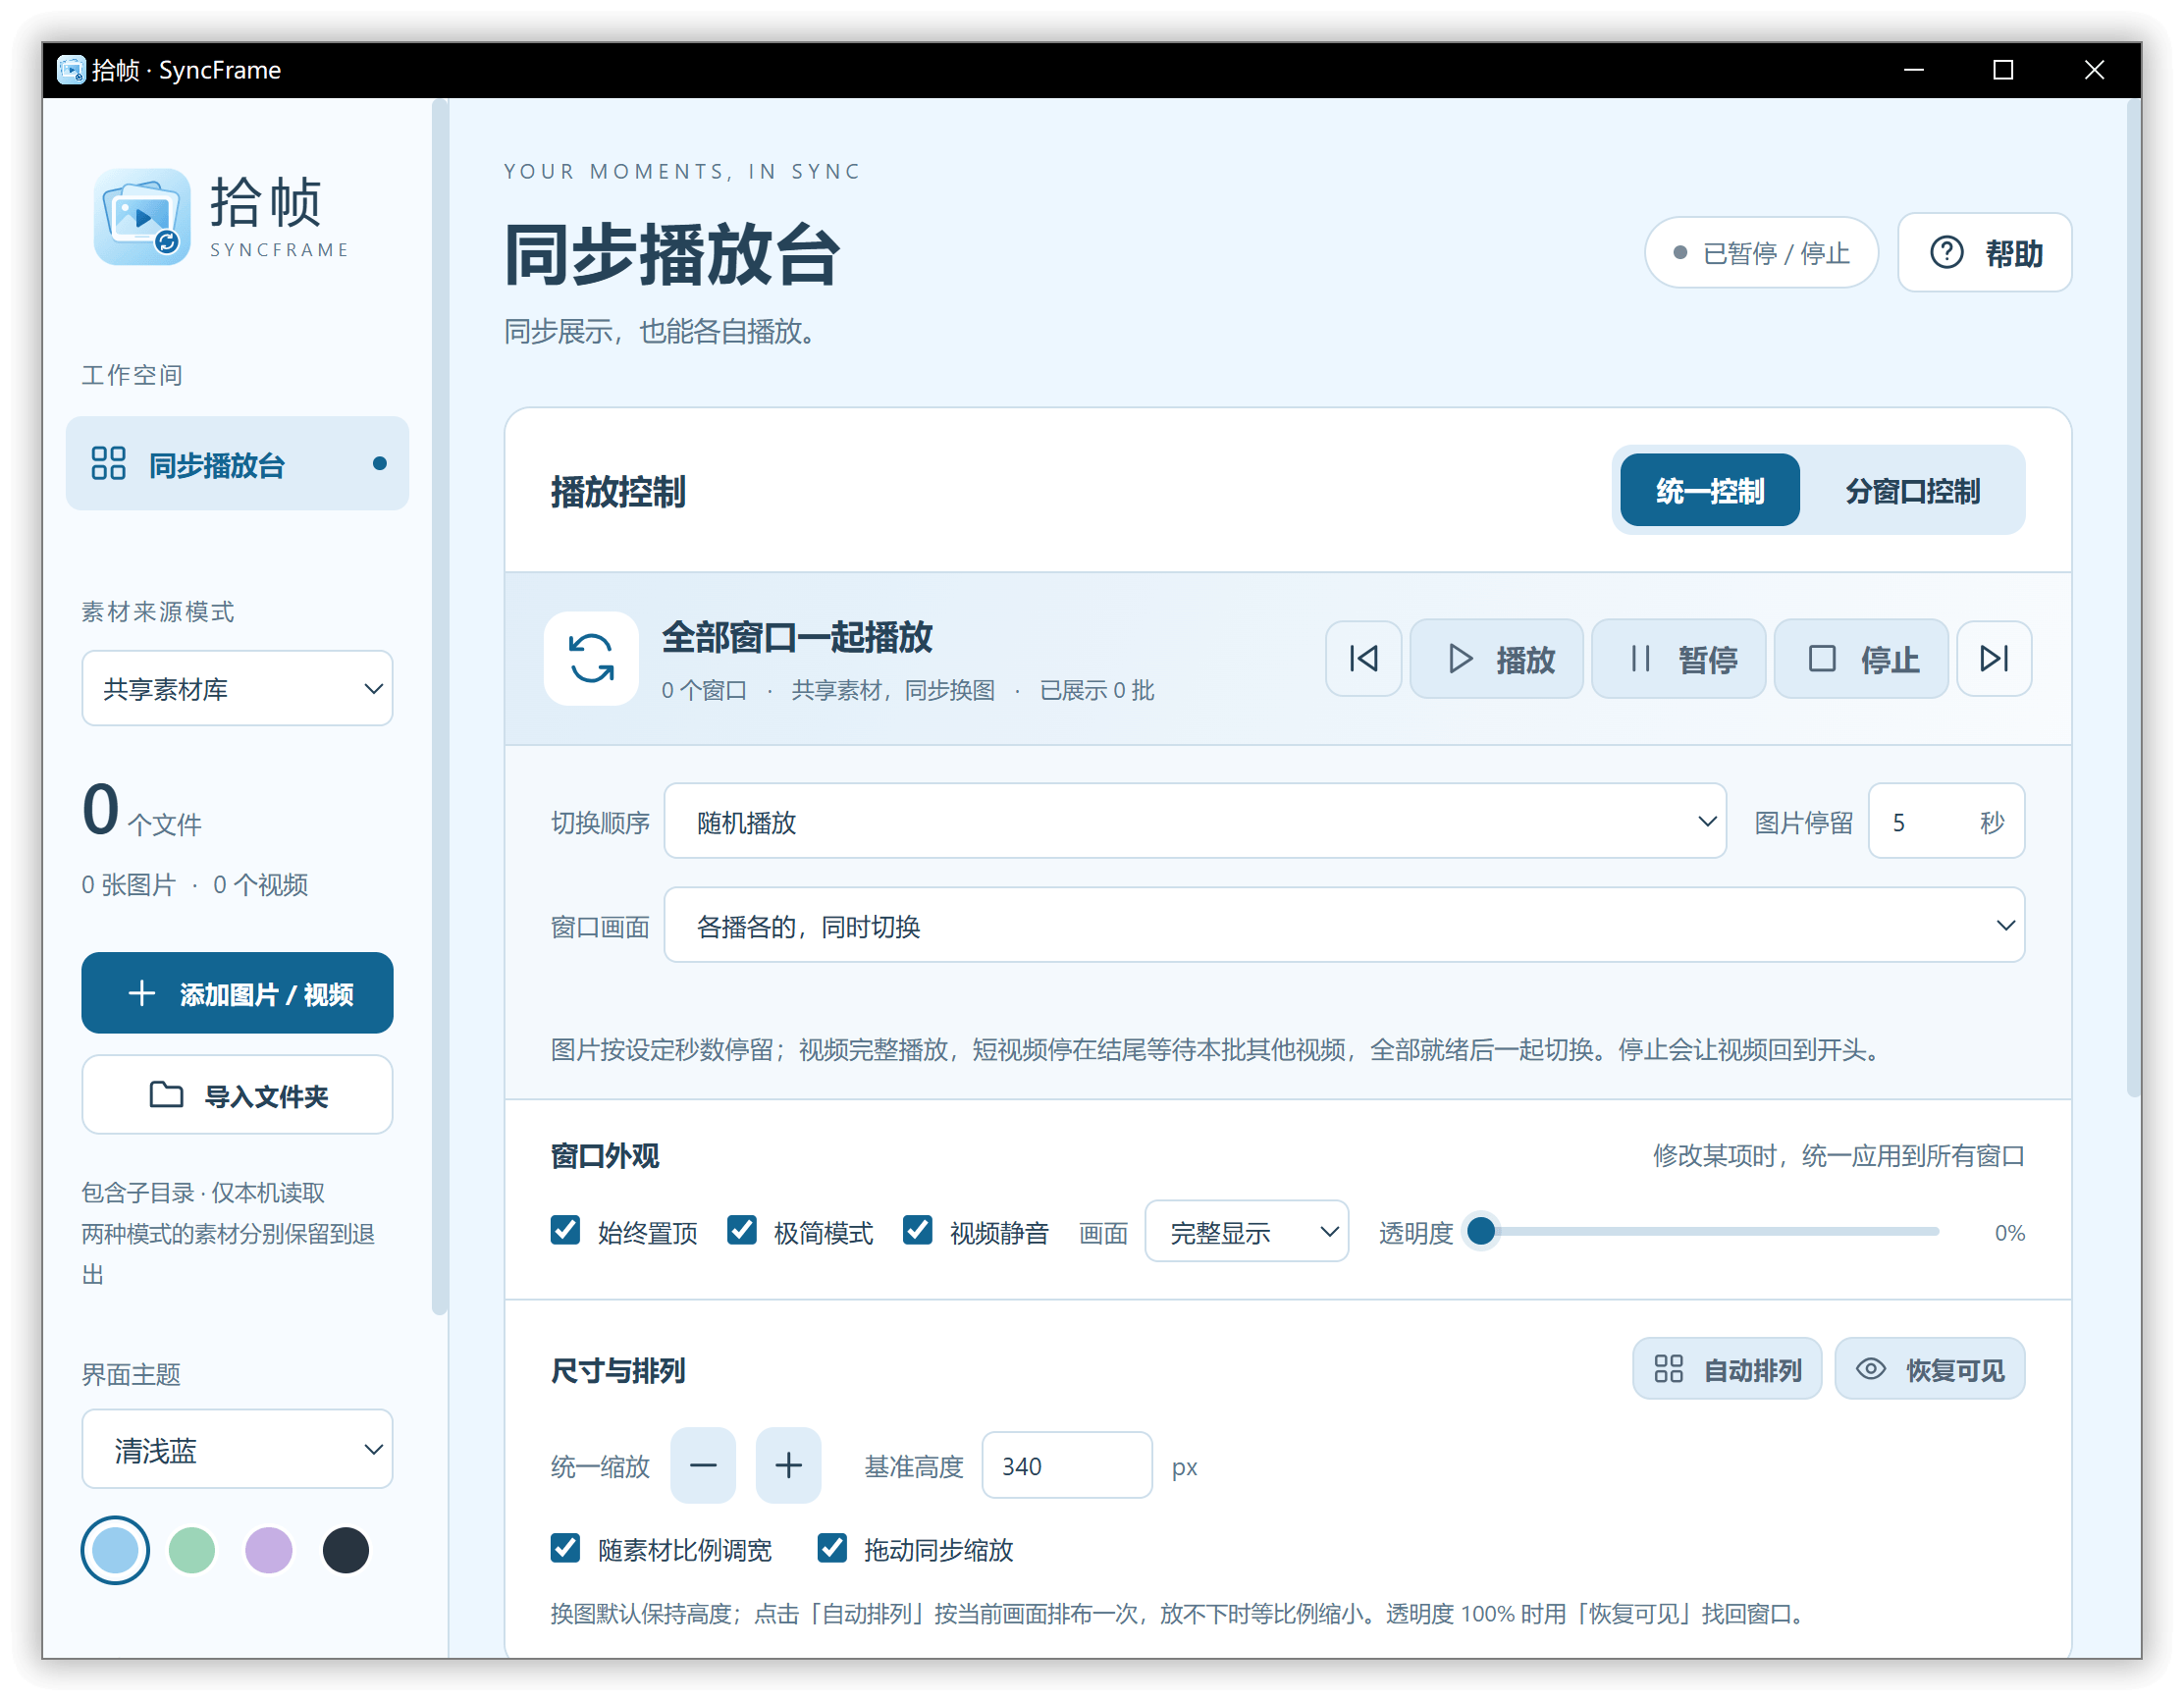Click the 窗口外观 section title

tap(605, 1157)
